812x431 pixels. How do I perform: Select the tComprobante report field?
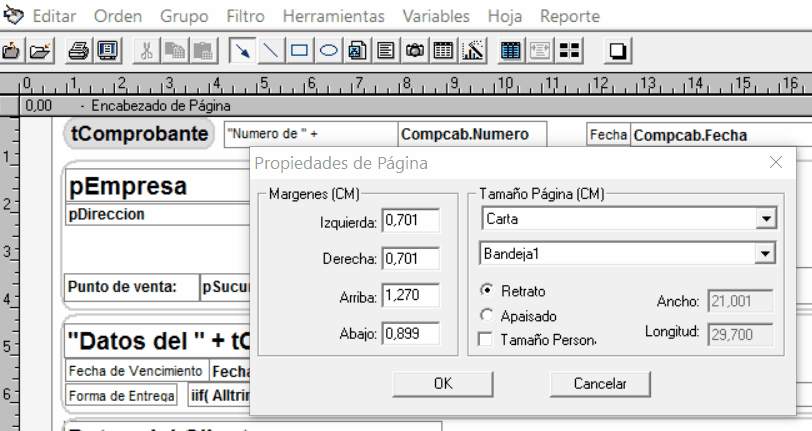coord(139,134)
